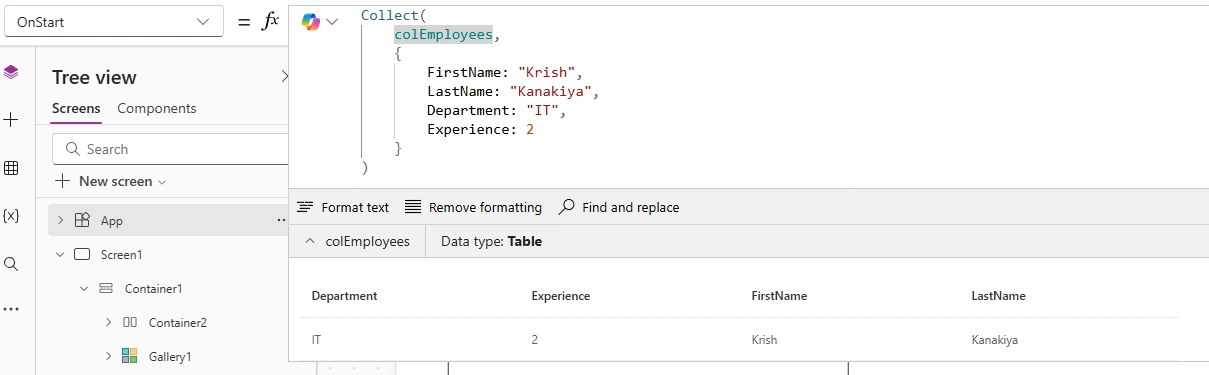Click the "IT" string in formula
This screenshot has width=1209, height=375.
tap(542, 110)
